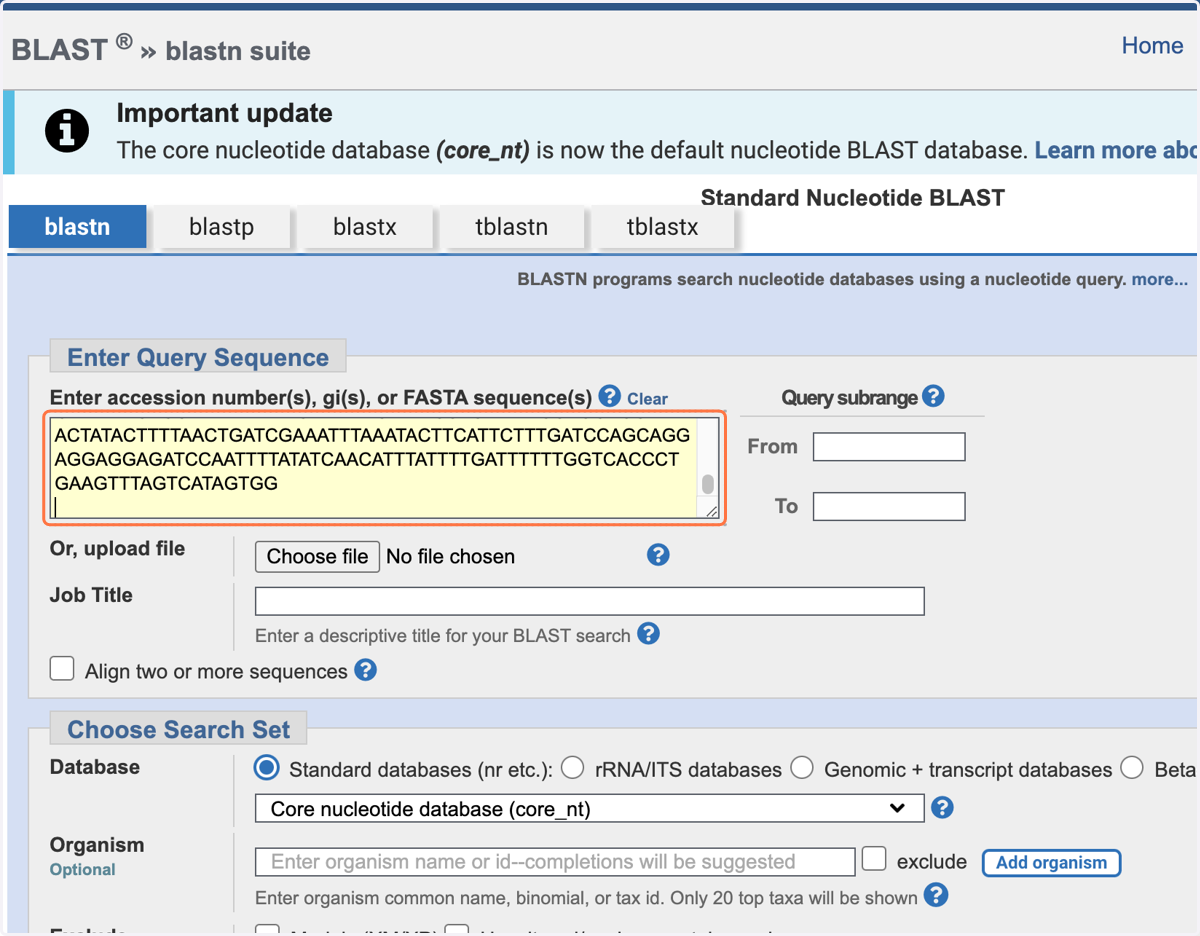Click the Enter Query Sequence heading

coord(198,357)
